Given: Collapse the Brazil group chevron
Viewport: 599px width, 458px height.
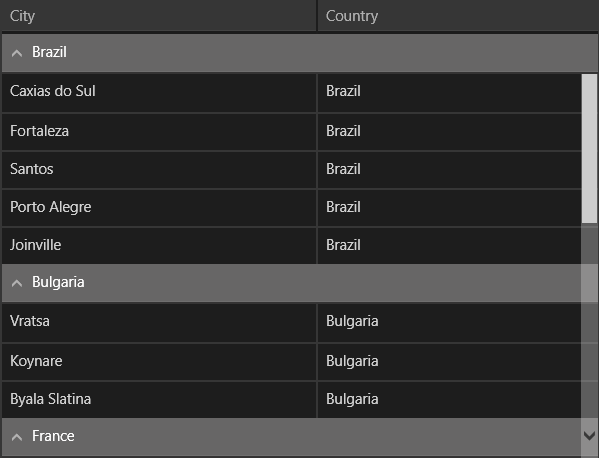Looking at the screenshot, I should click(x=17, y=53).
